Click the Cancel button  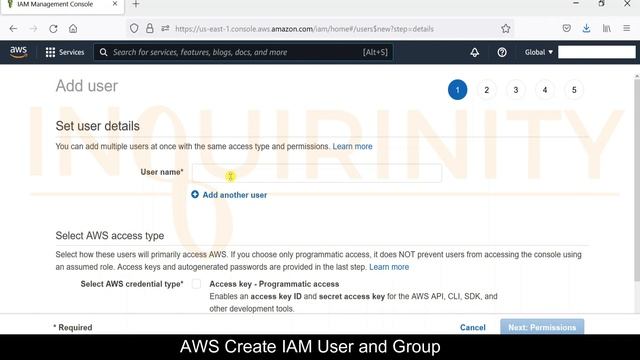473,327
